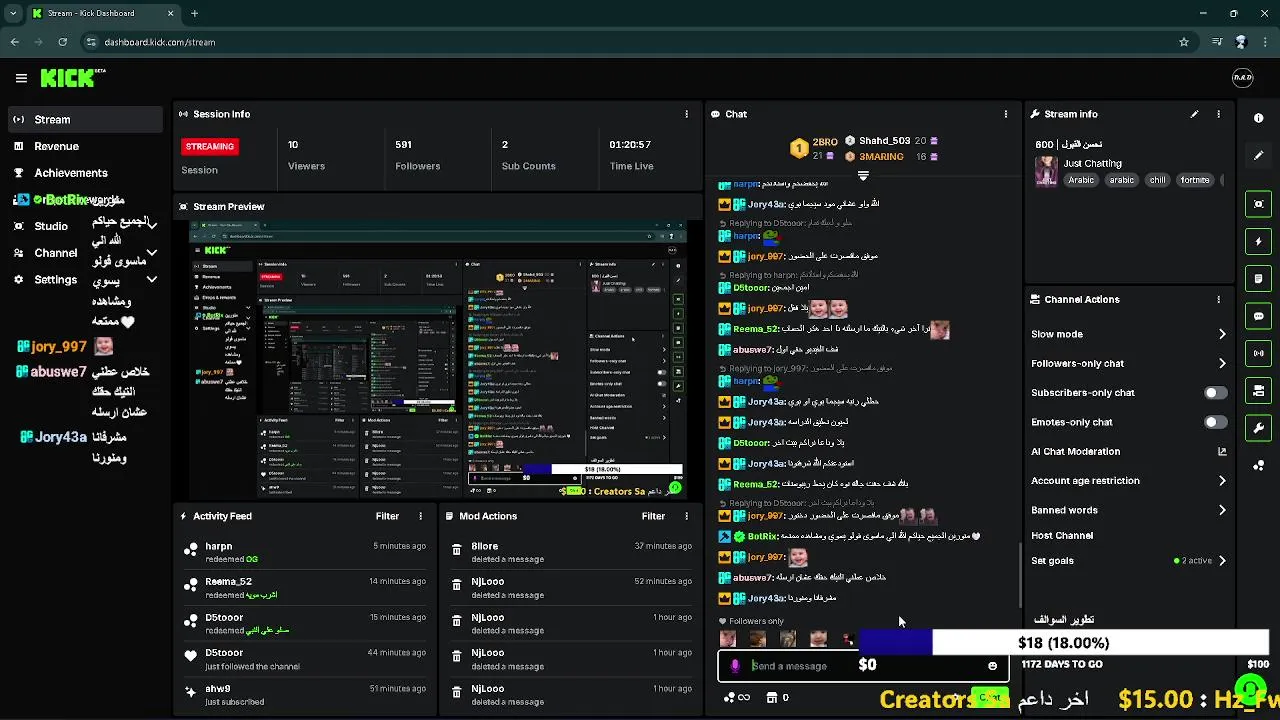Viewport: 1280px width, 720px height.
Task: Click Reema_52 entry in Activity Feed
Action: click(305, 588)
